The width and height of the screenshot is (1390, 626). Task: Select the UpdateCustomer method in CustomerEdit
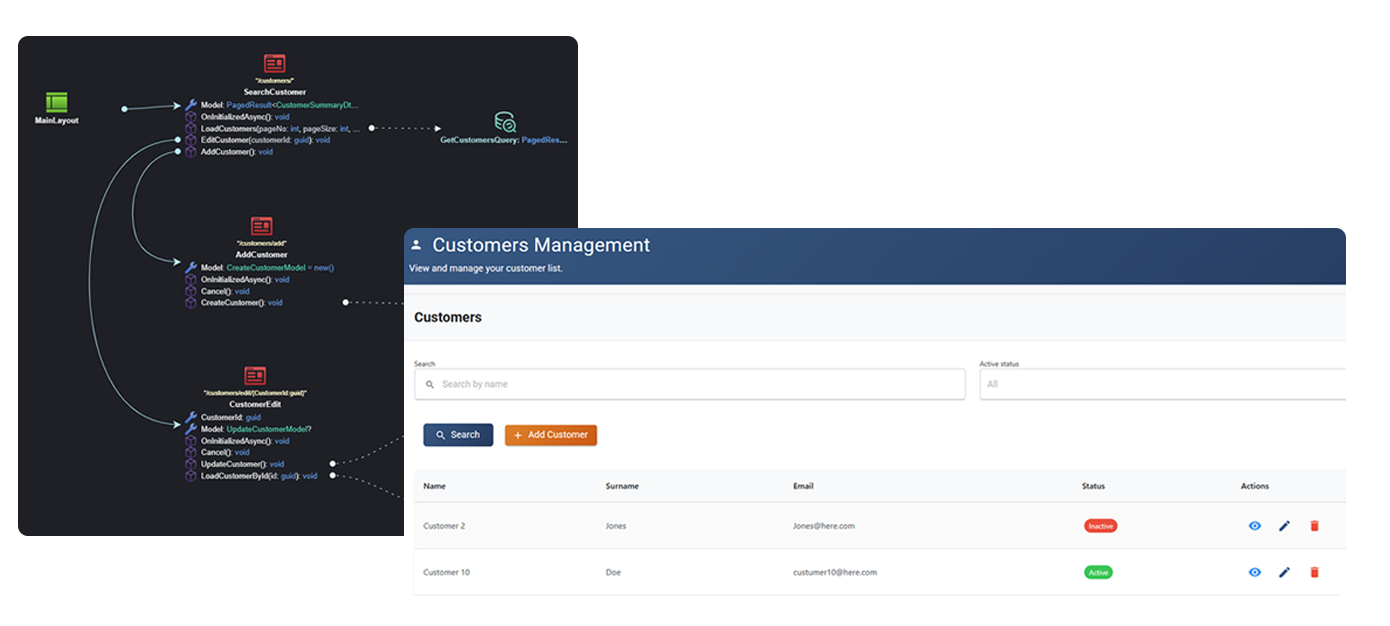click(x=240, y=464)
